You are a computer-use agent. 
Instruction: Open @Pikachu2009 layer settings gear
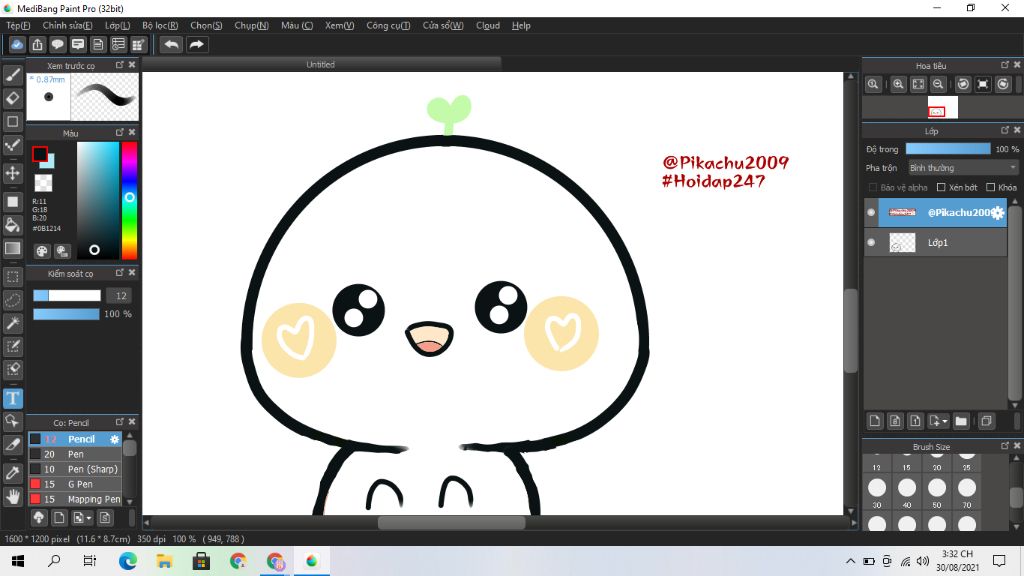click(x=997, y=213)
